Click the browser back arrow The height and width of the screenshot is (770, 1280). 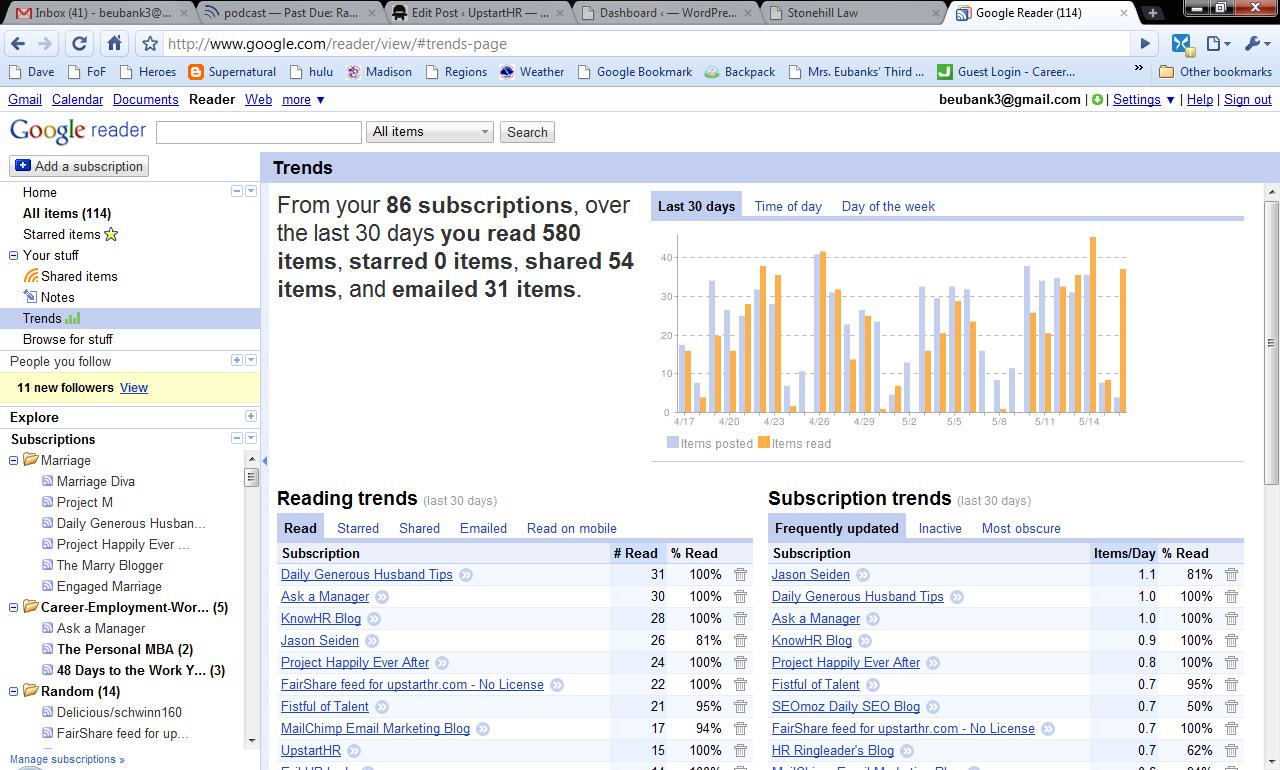click(19, 44)
